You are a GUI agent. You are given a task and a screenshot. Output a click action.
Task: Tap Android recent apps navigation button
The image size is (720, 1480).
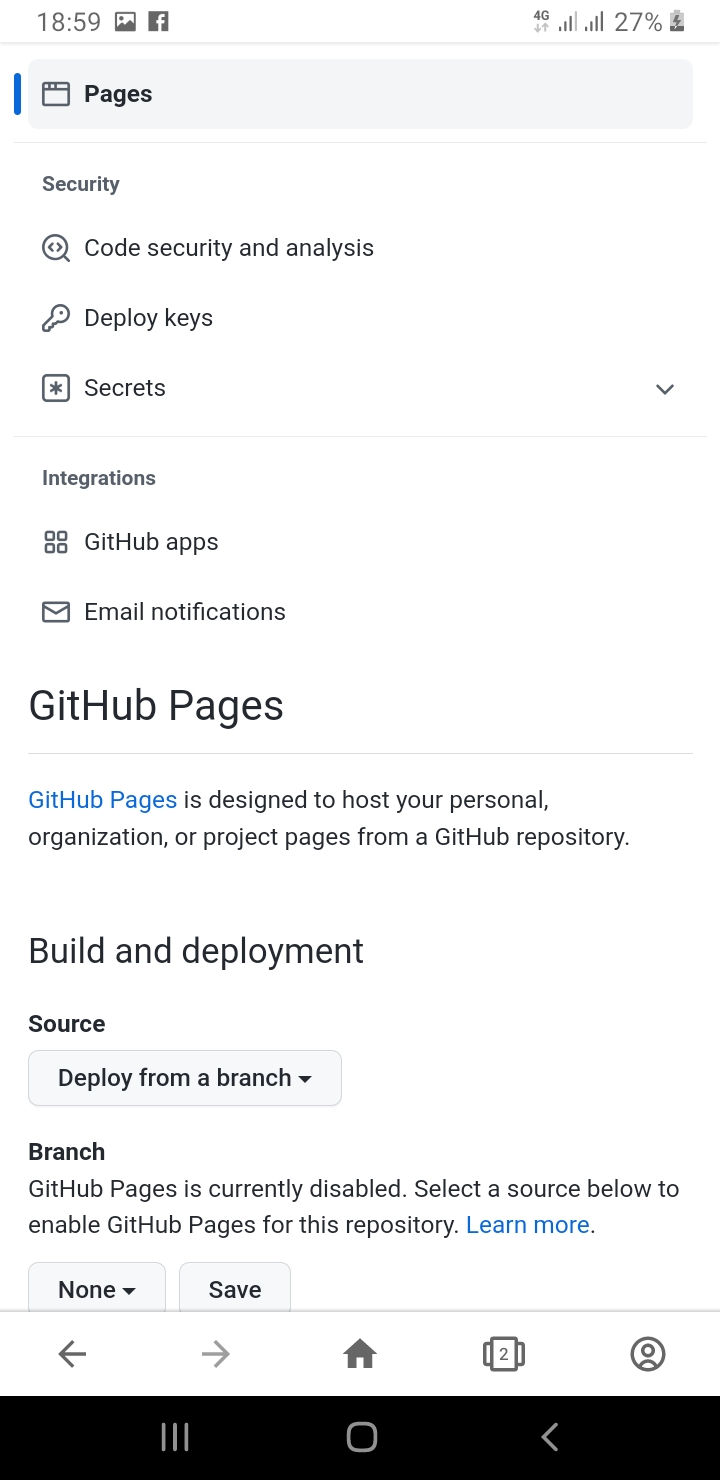click(175, 1438)
